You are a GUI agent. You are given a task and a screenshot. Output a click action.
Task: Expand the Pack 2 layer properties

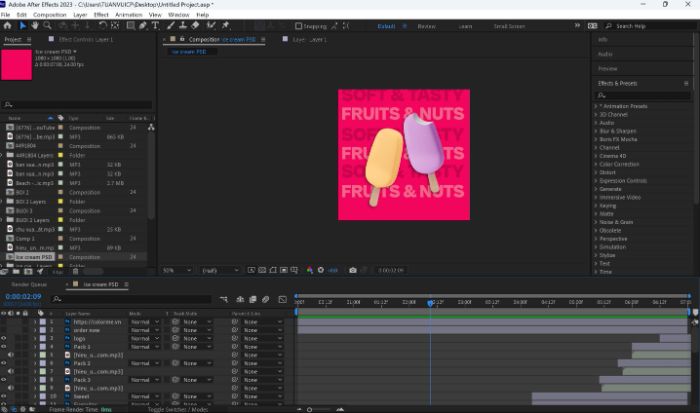[x=35, y=363]
